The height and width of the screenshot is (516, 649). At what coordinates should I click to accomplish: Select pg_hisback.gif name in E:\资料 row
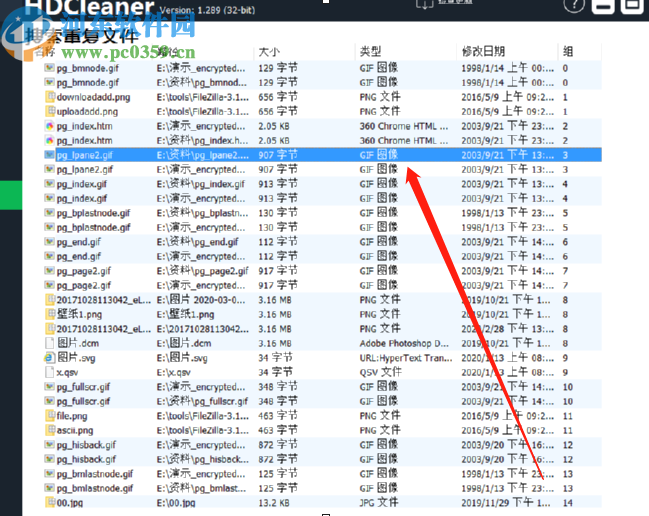click(86, 459)
